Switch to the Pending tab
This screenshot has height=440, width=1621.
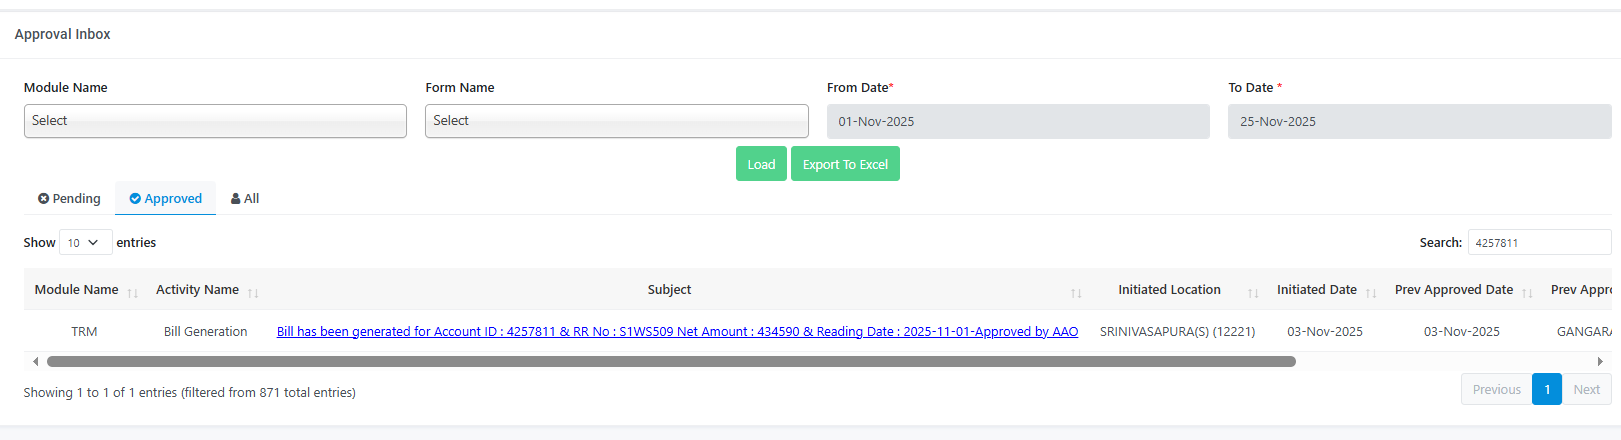click(69, 198)
